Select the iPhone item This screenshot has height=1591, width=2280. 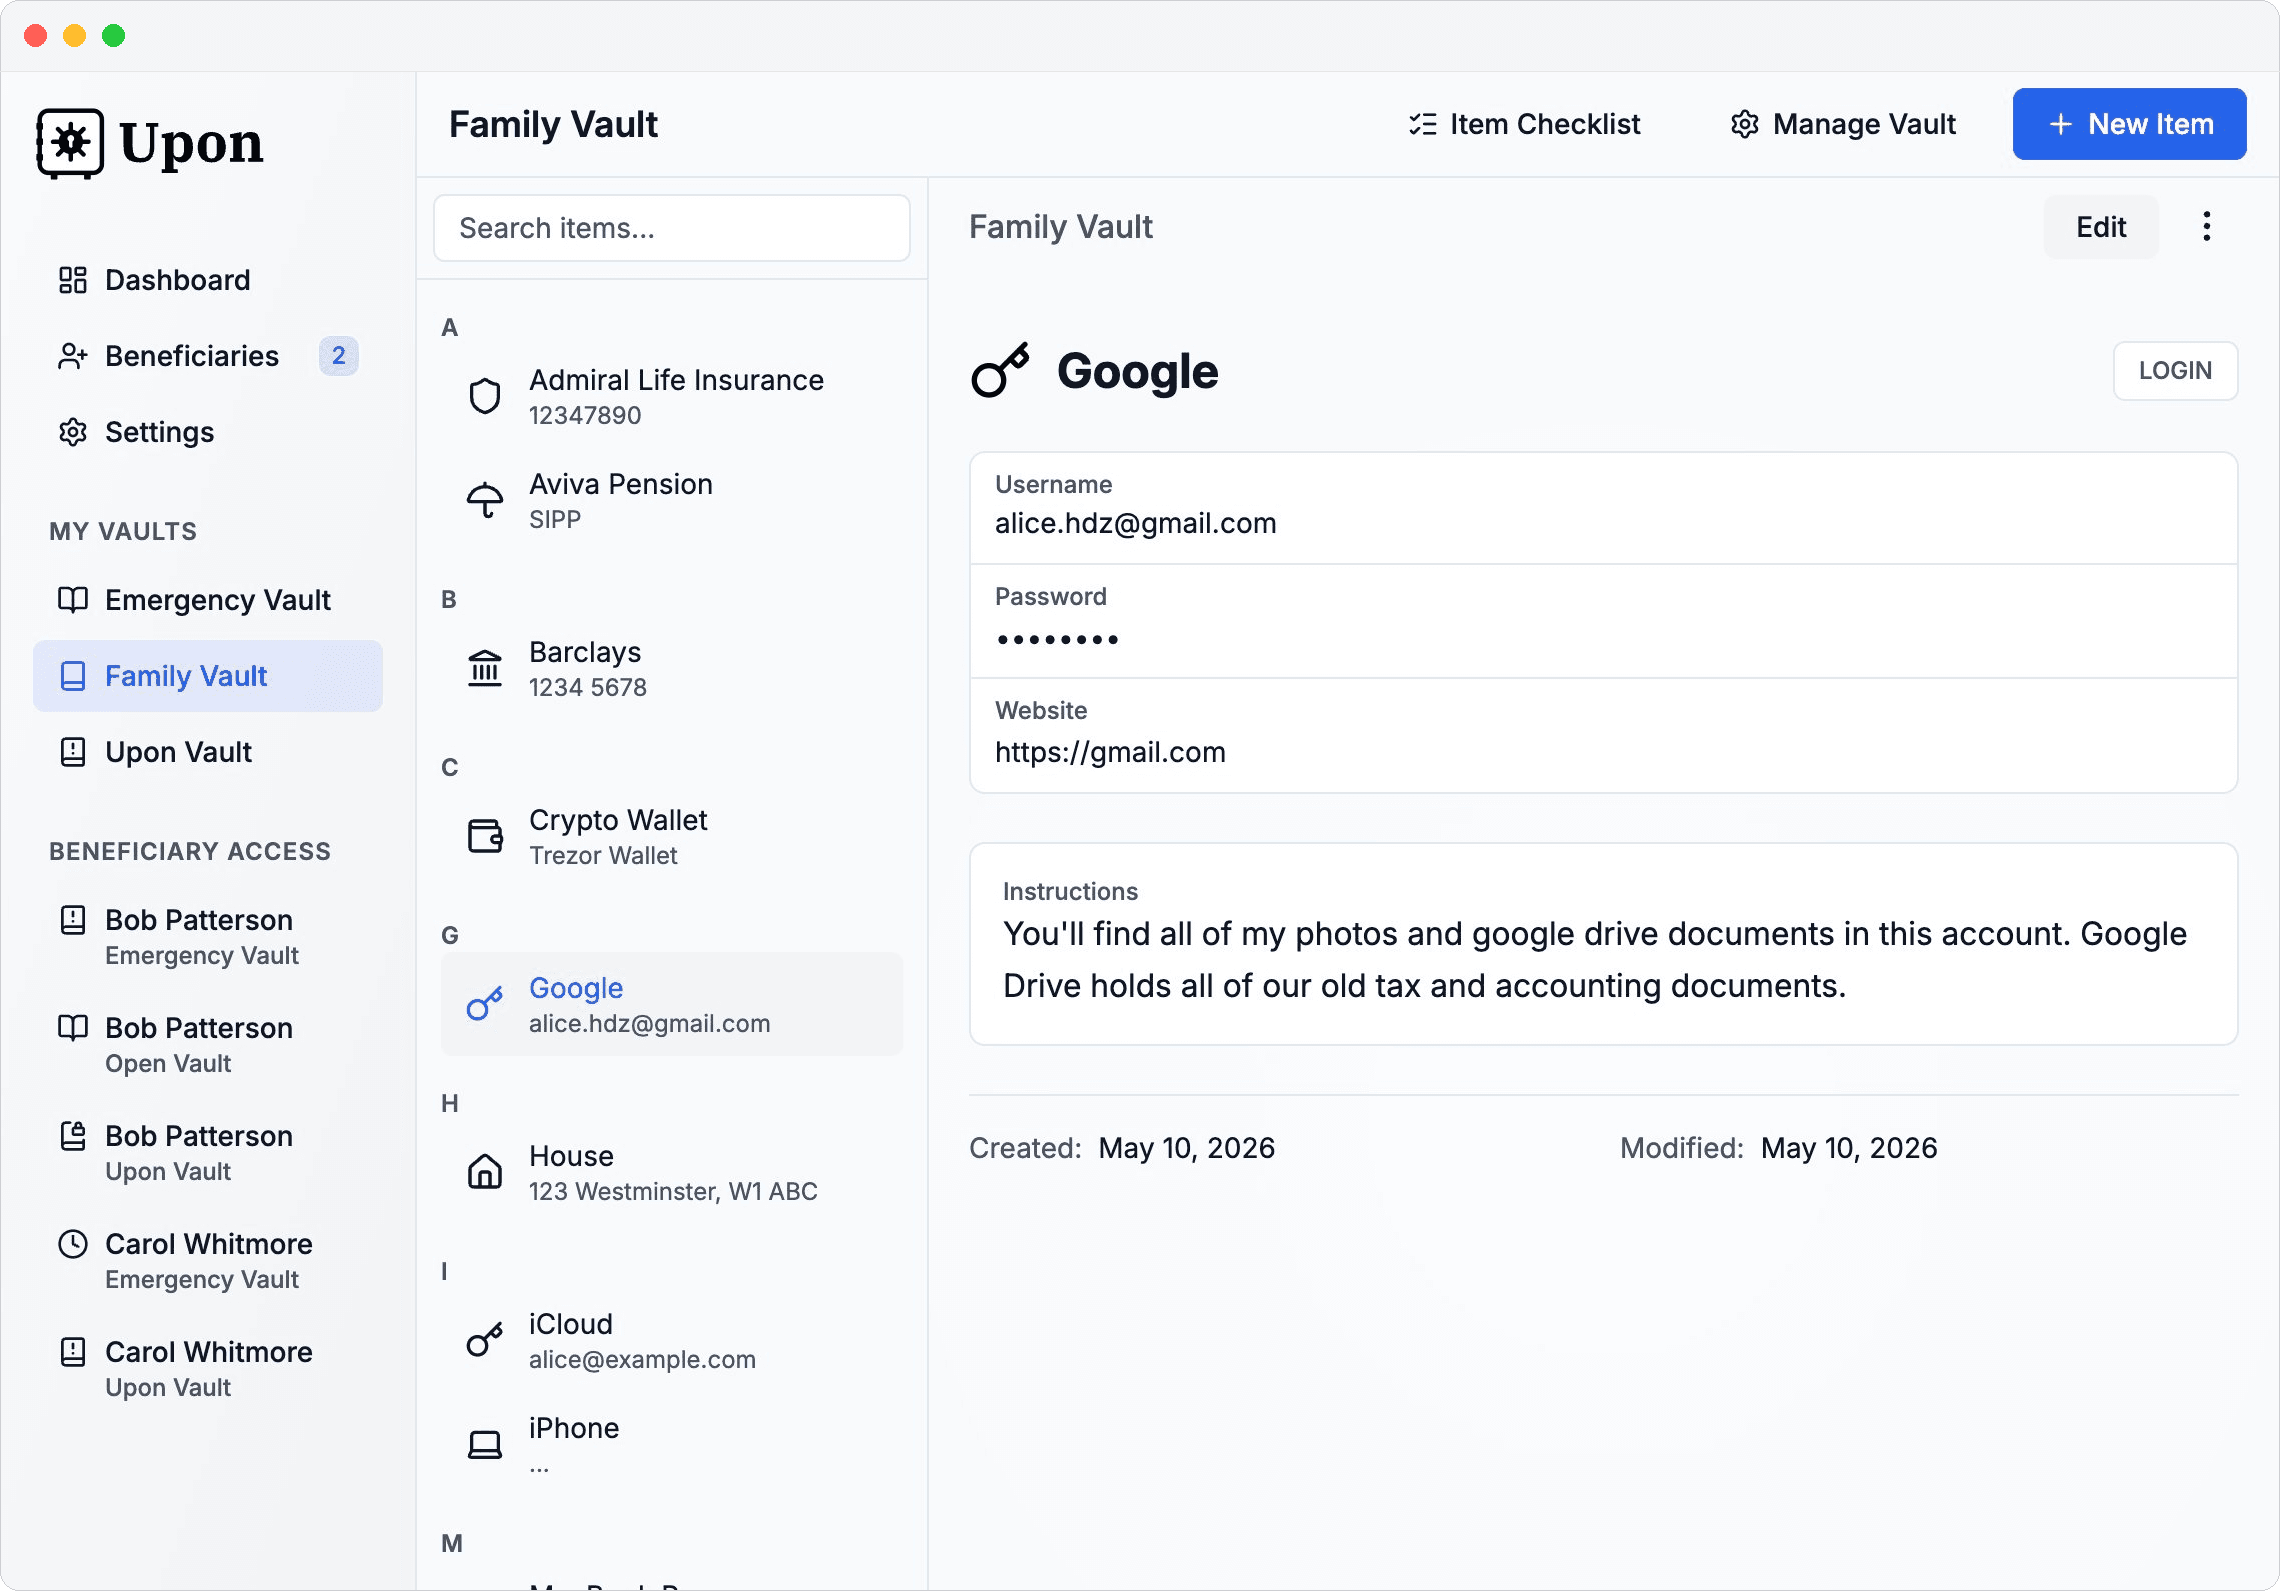[672, 1444]
